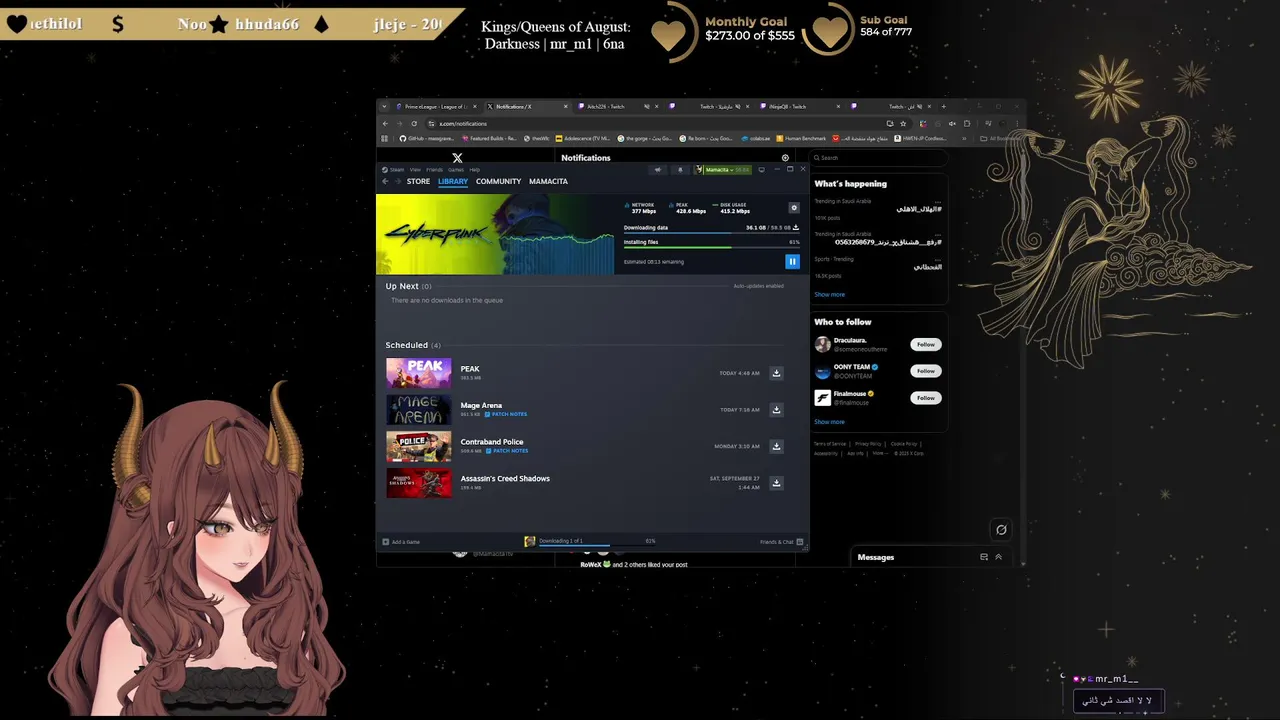1280x720 pixels.
Task: Open Contraband Police patch notes
Action: point(506,451)
